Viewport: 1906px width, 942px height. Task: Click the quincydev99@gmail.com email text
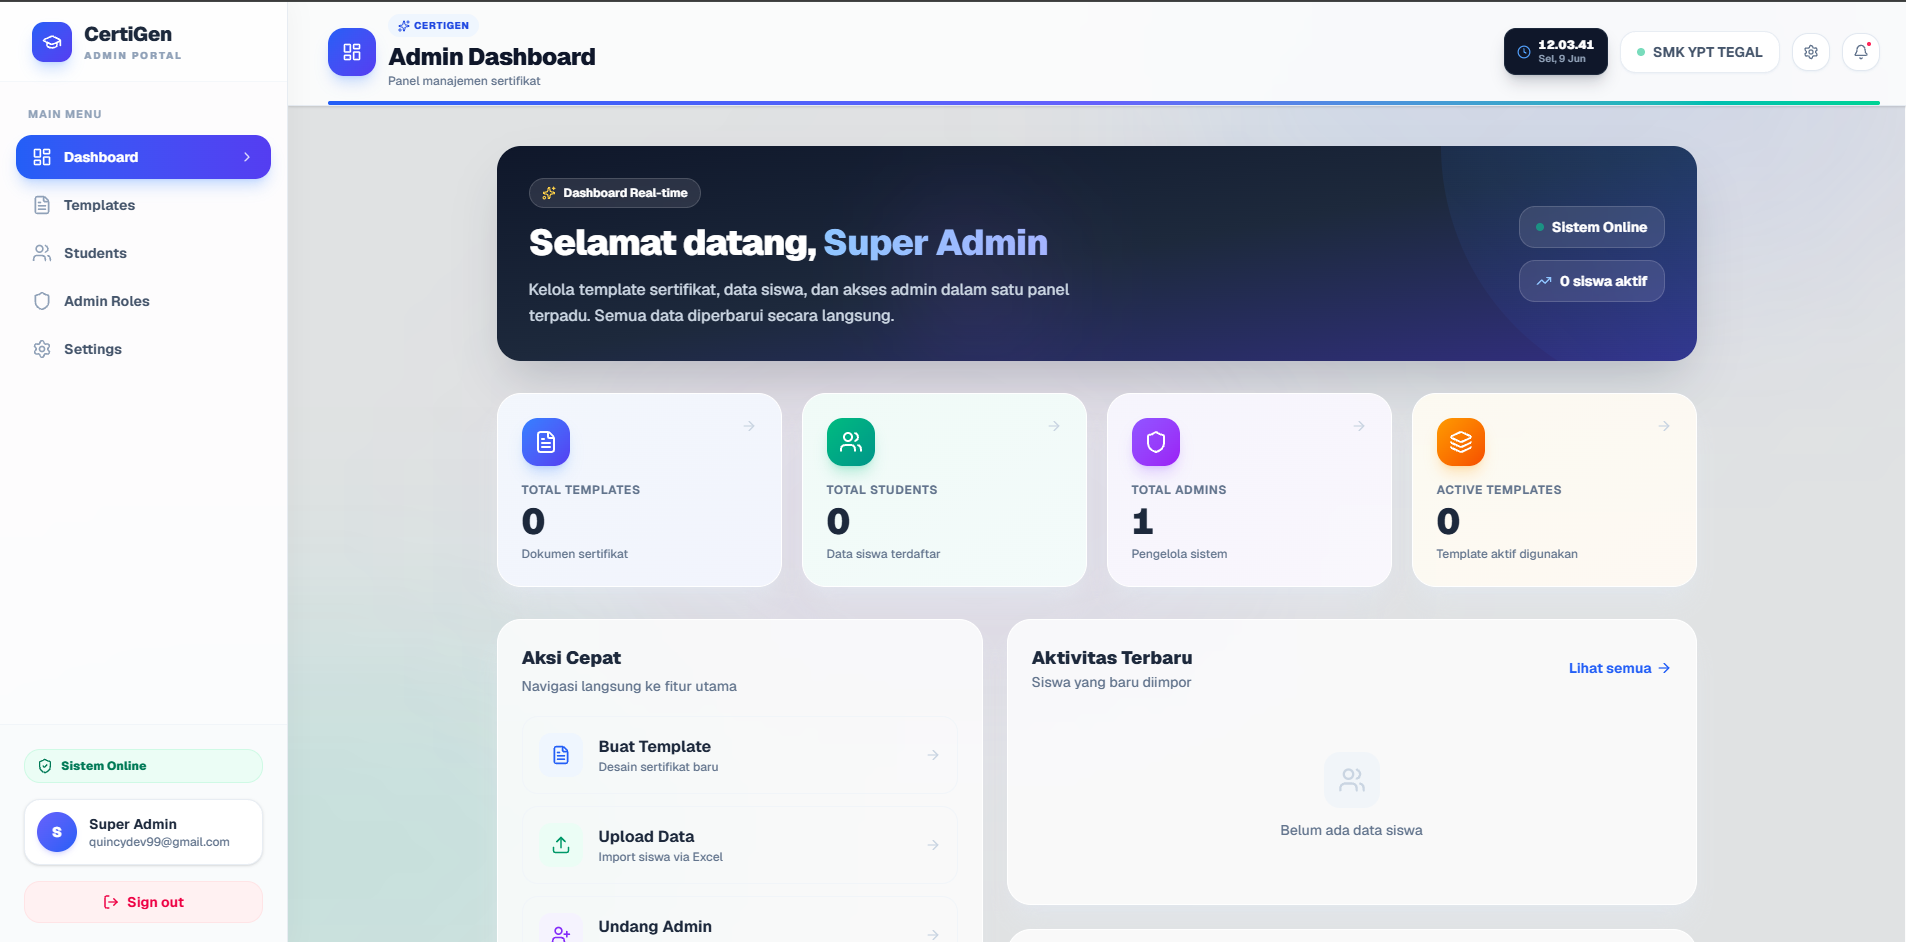click(x=159, y=842)
